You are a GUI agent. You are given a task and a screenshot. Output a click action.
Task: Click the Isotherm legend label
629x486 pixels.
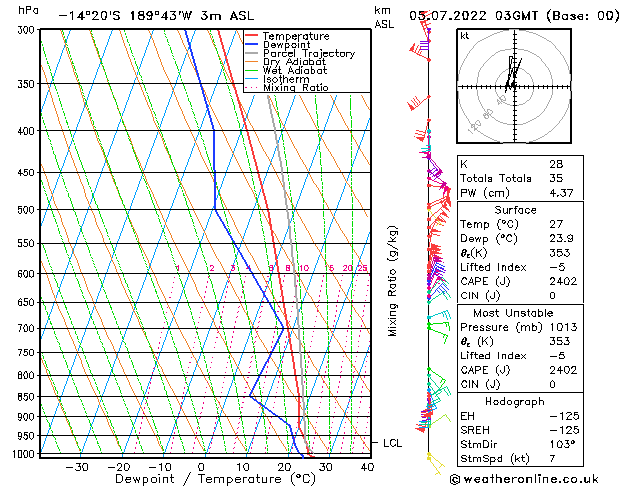(x=286, y=79)
